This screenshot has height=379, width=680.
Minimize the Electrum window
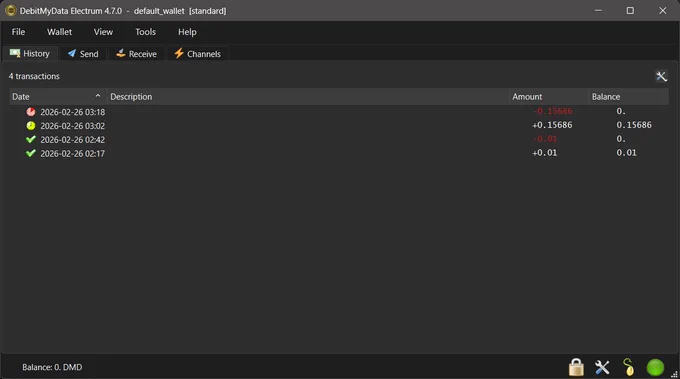pos(598,10)
